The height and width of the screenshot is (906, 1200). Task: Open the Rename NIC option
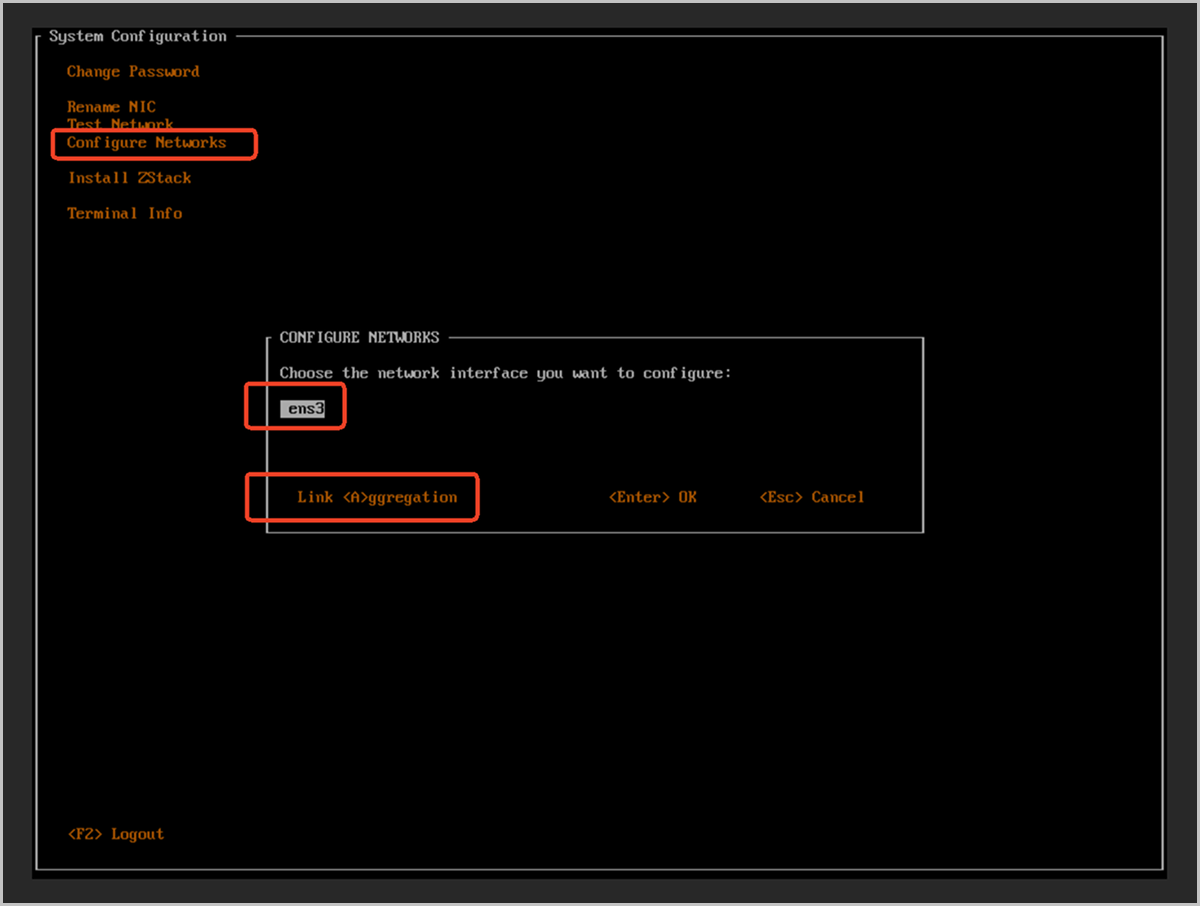[x=111, y=107]
